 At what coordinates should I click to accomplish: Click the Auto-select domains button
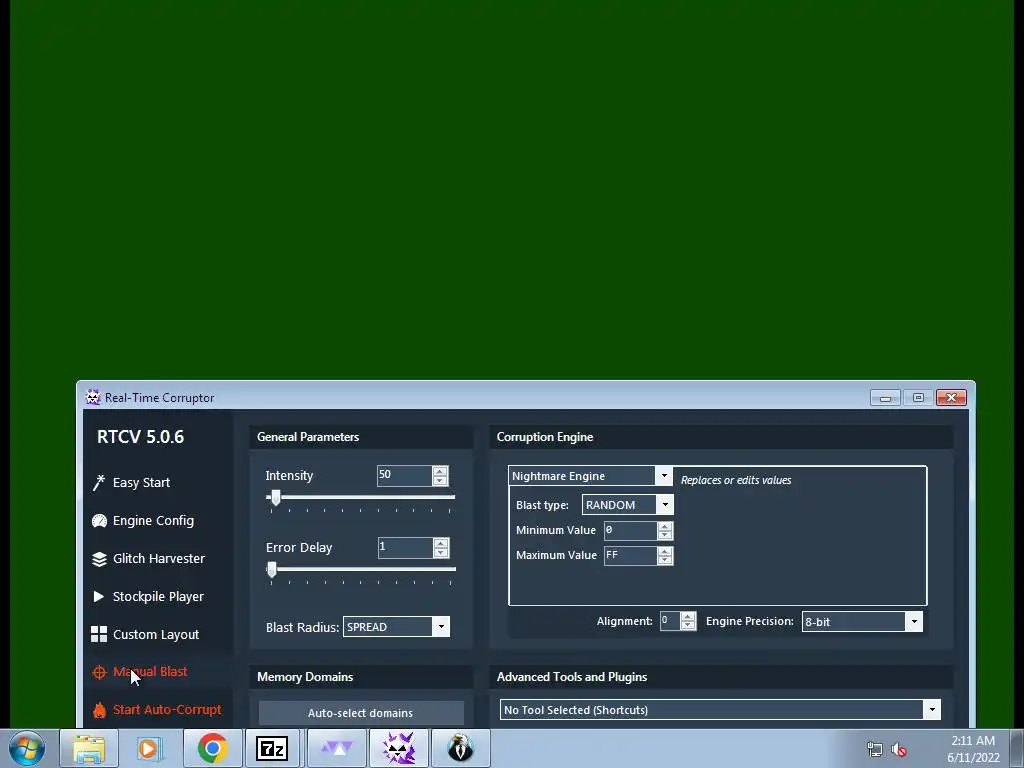(361, 712)
